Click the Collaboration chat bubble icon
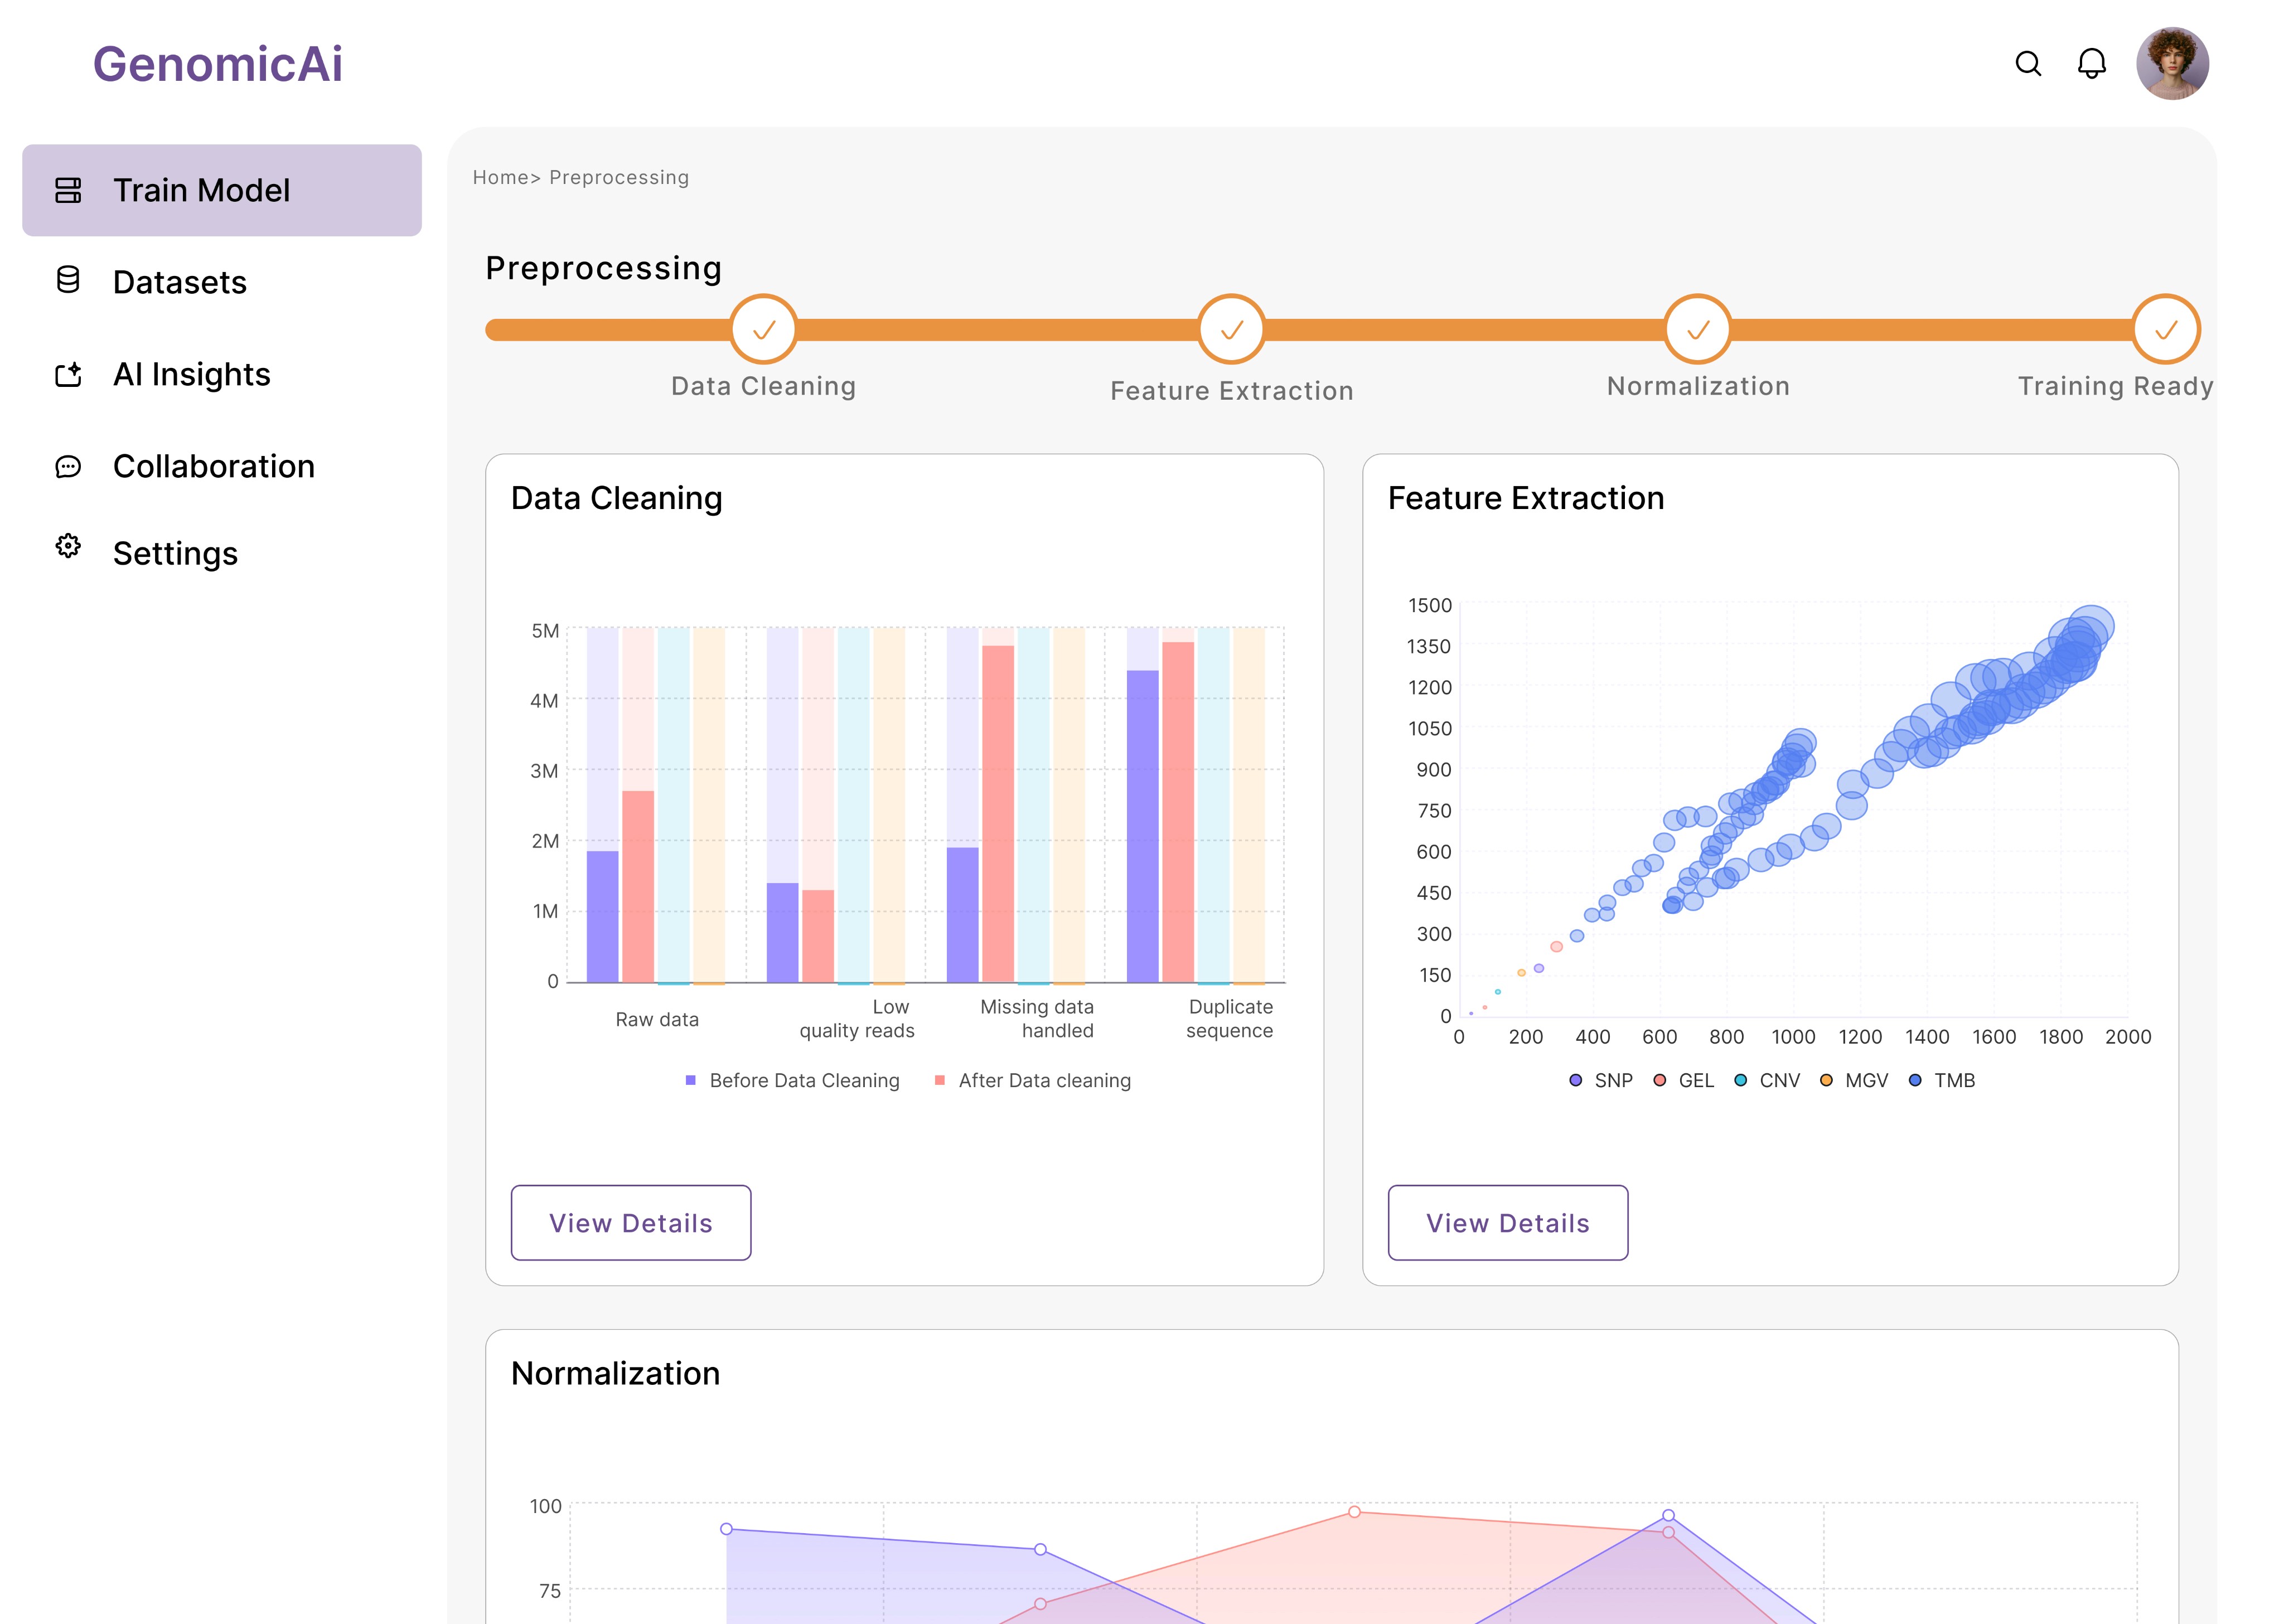 [x=68, y=466]
